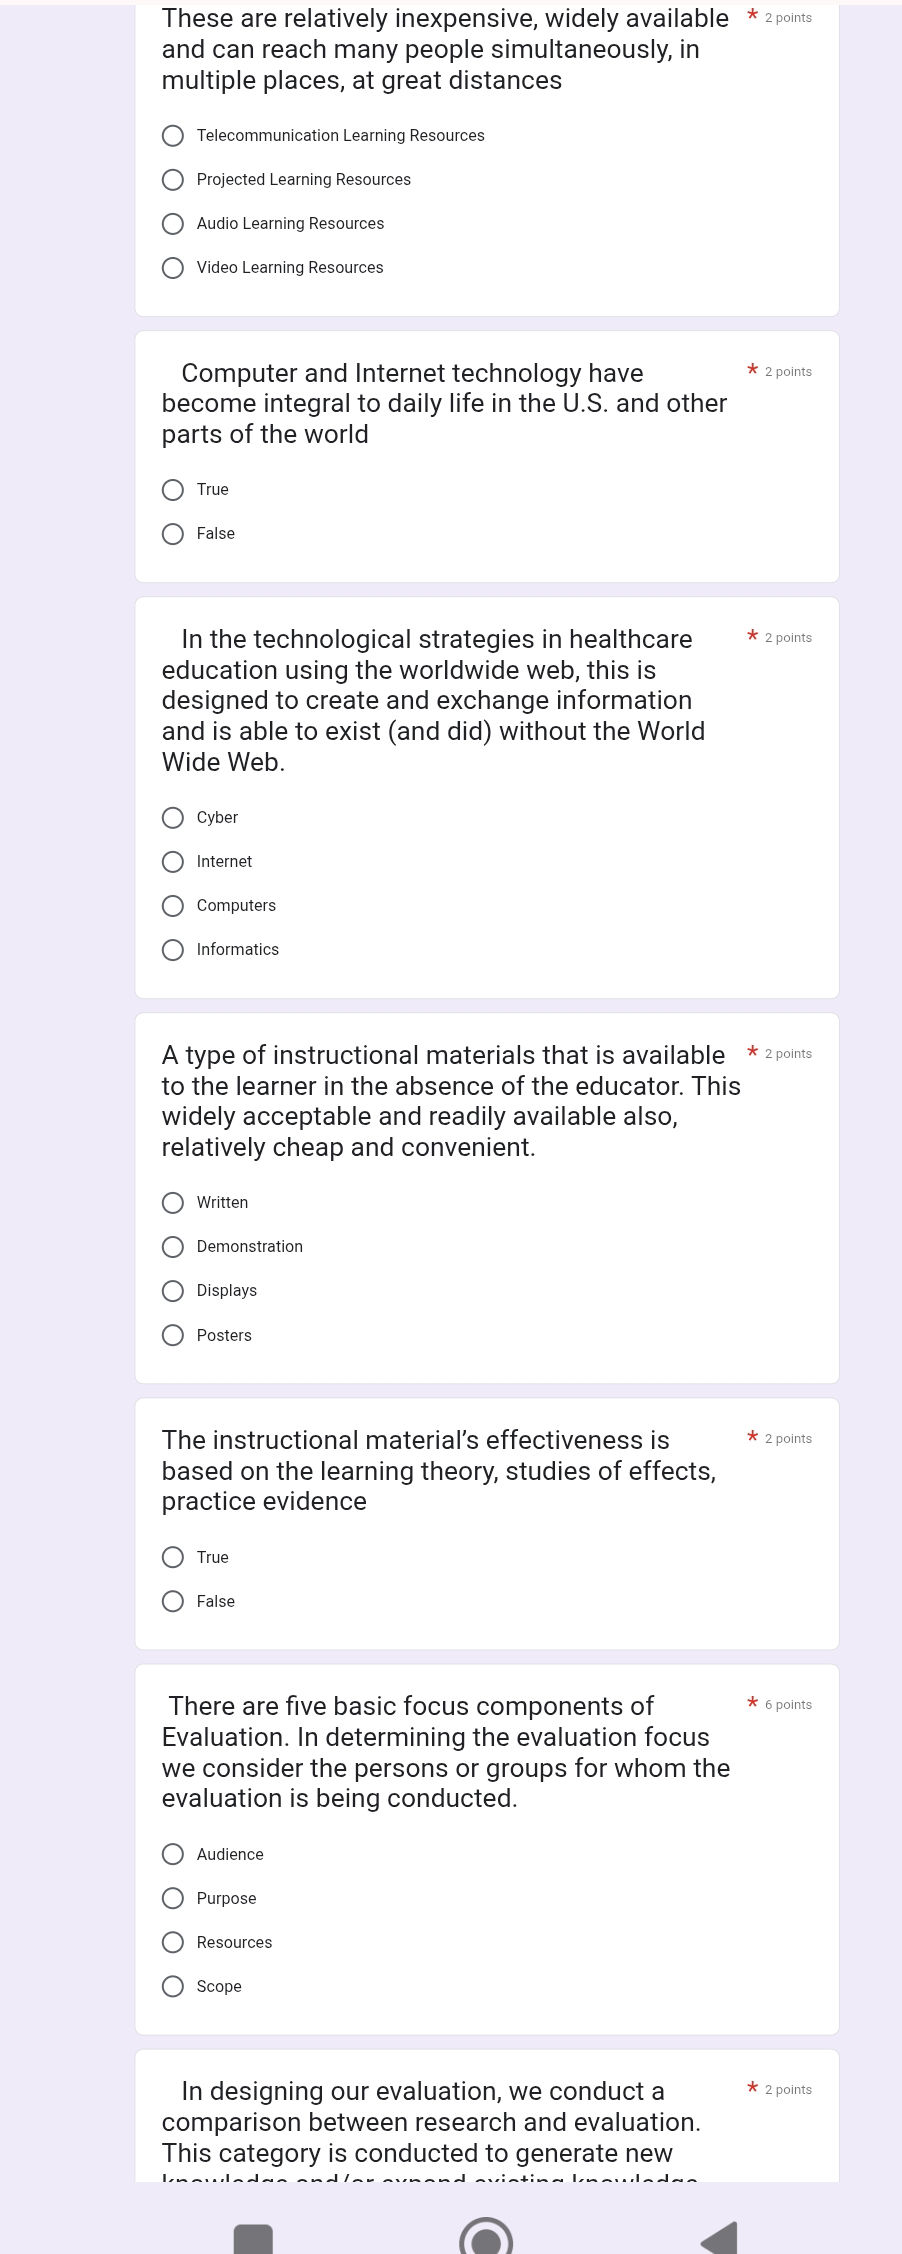Open recent apps with the square icon
The image size is (902, 2254).
coord(253,2240)
